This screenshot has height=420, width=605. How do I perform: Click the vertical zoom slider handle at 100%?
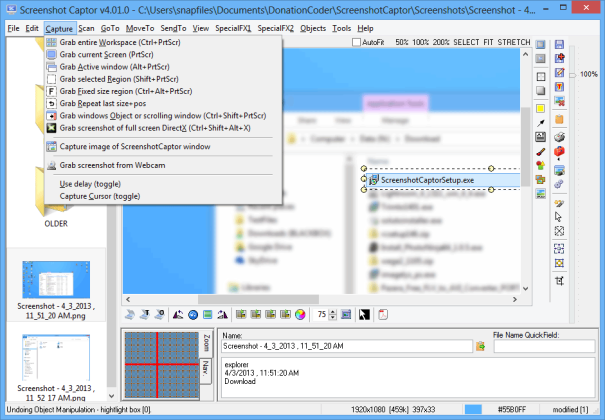pos(573,75)
